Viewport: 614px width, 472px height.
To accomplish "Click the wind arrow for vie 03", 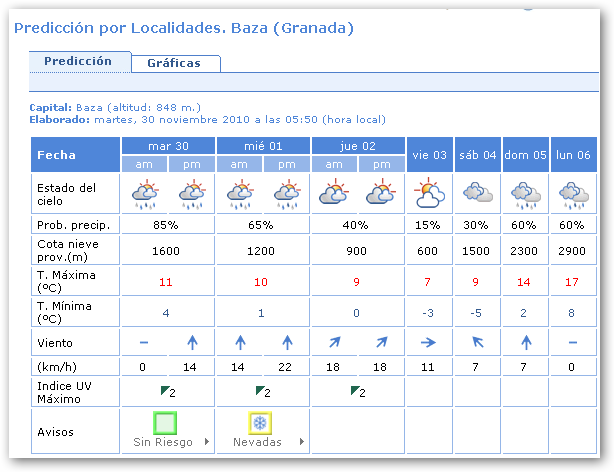I will (430, 342).
